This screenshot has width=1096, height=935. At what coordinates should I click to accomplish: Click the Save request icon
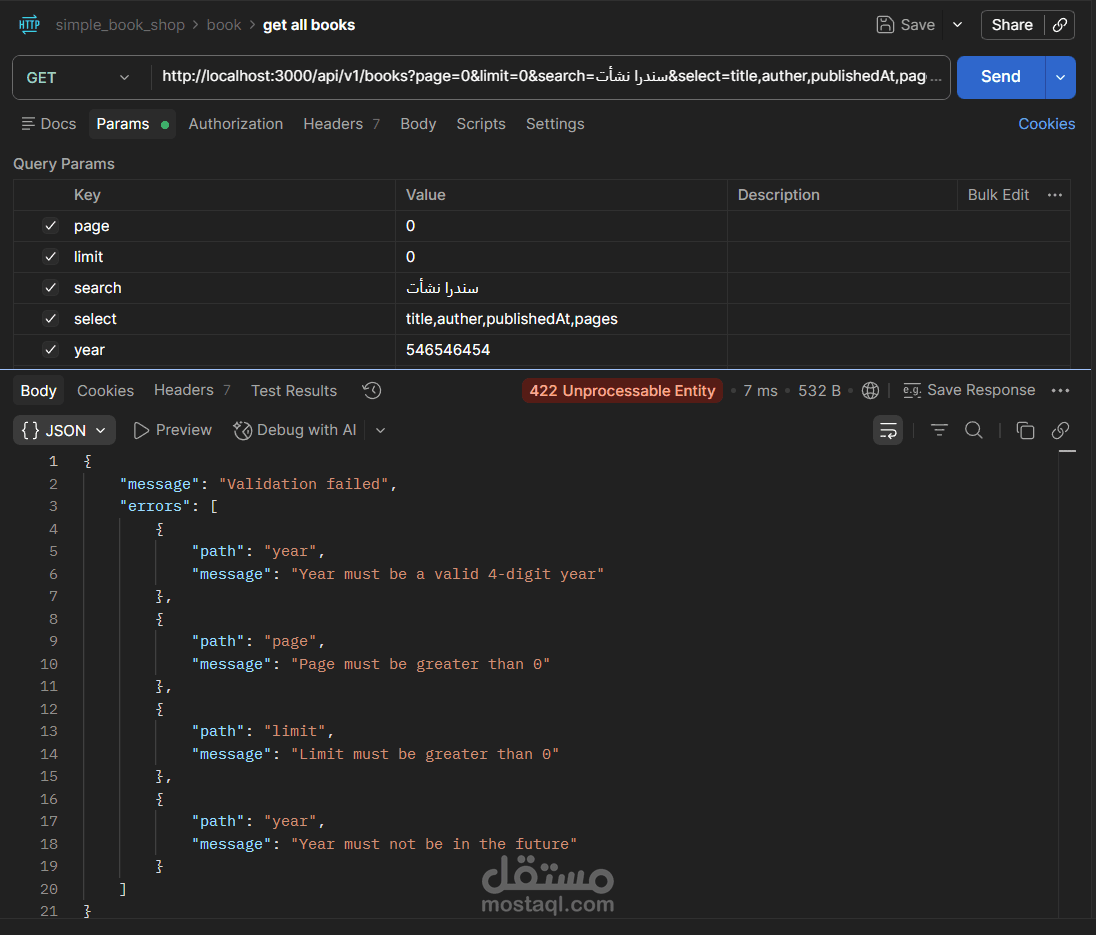pos(885,25)
